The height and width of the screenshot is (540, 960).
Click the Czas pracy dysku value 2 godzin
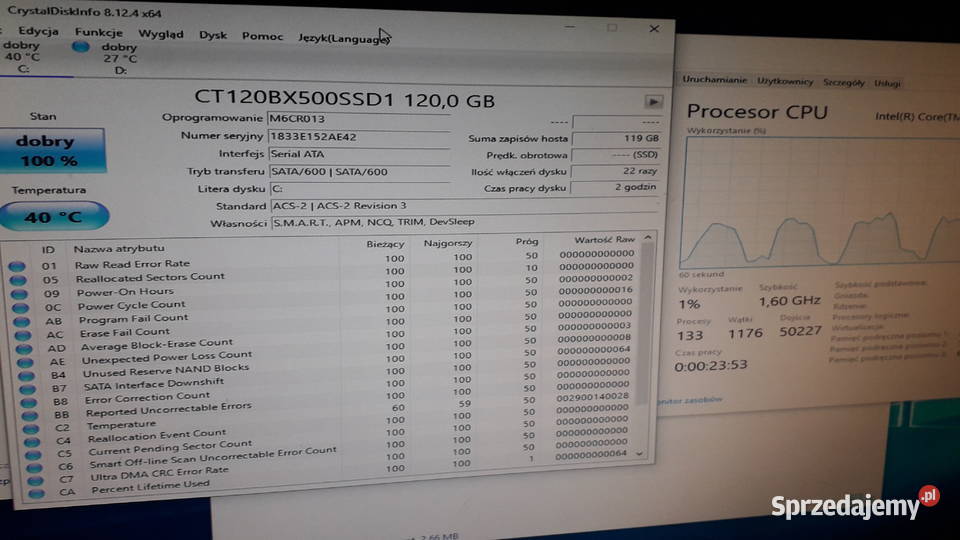[615, 187]
